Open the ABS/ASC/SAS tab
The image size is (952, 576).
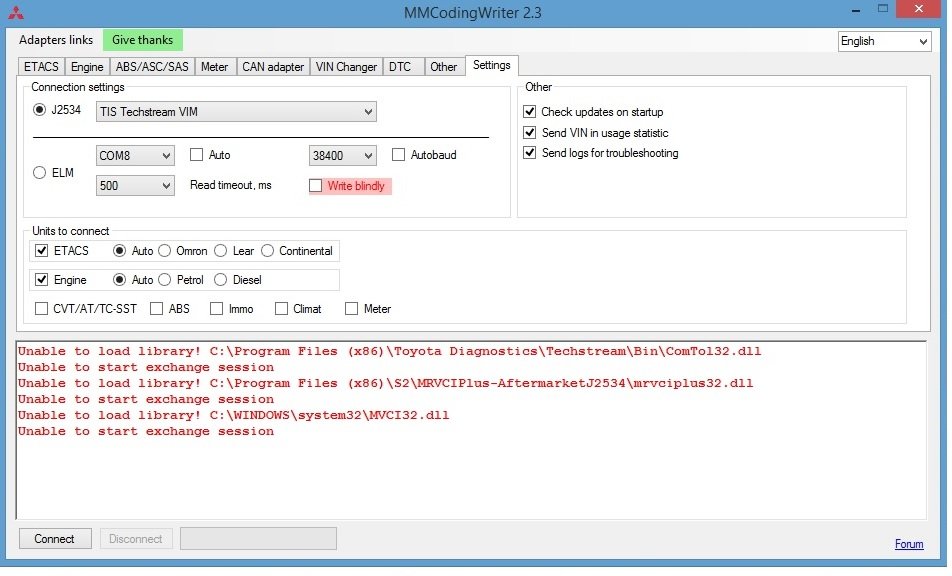click(x=152, y=67)
